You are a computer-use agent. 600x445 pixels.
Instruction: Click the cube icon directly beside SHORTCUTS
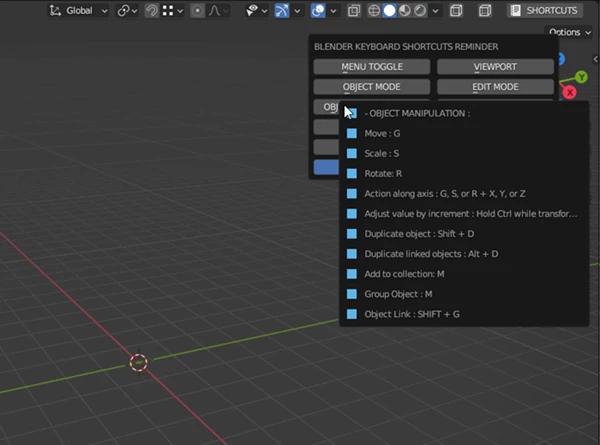pyautogui.click(x=485, y=10)
